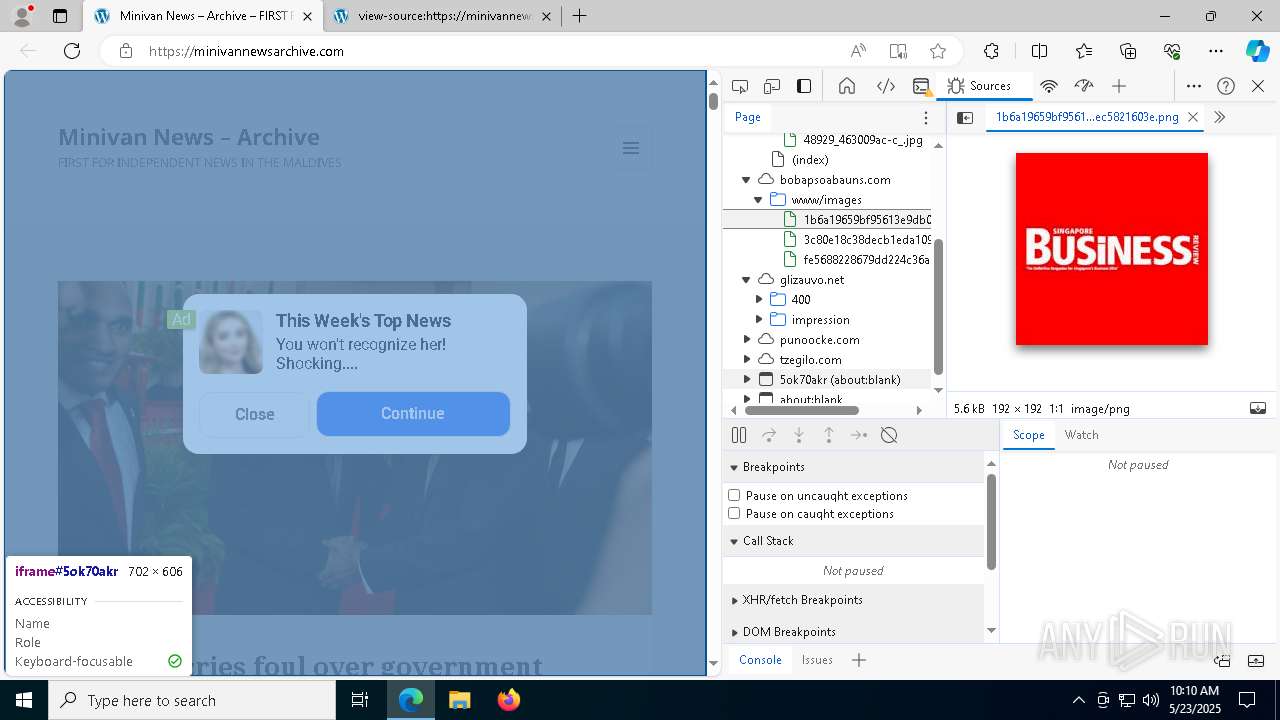Open the Console drawer tab
Image resolution: width=1280 pixels, height=720 pixels.
[x=760, y=660]
